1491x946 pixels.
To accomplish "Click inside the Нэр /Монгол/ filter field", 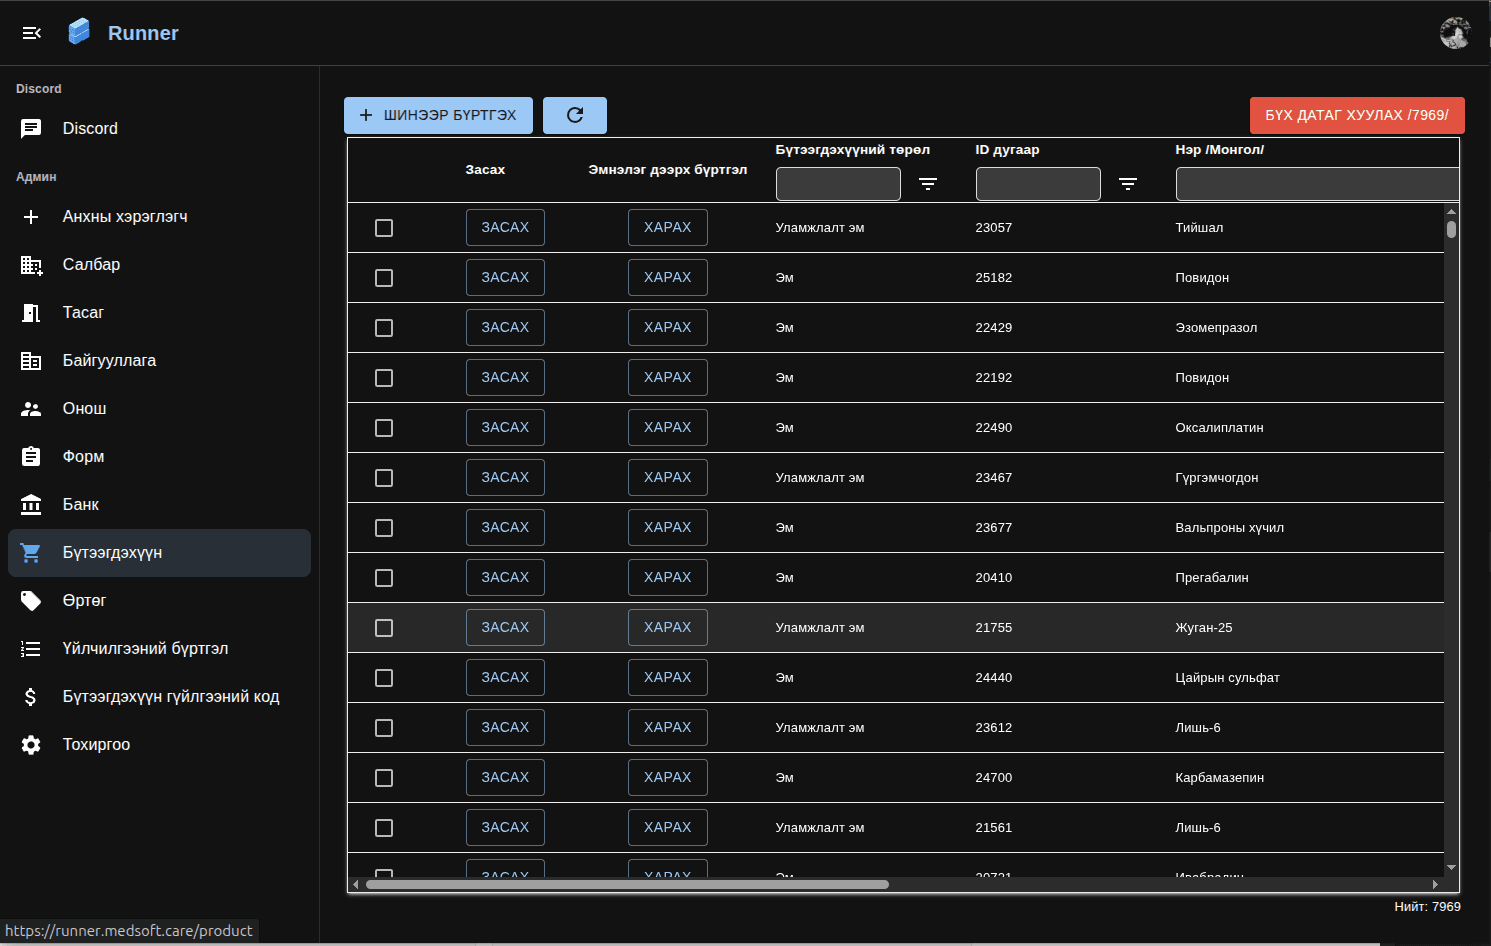I will pyautogui.click(x=1316, y=184).
